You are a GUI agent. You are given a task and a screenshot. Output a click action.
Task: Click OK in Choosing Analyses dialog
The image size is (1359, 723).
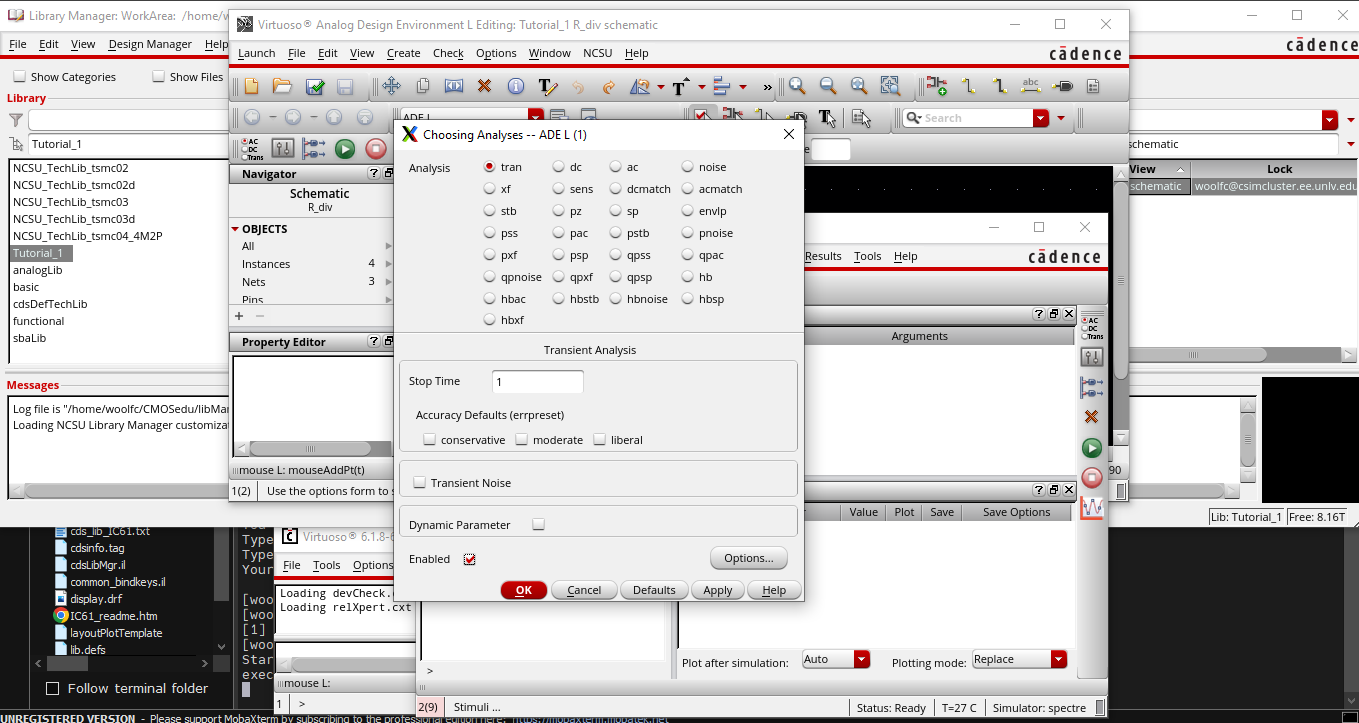click(x=524, y=590)
